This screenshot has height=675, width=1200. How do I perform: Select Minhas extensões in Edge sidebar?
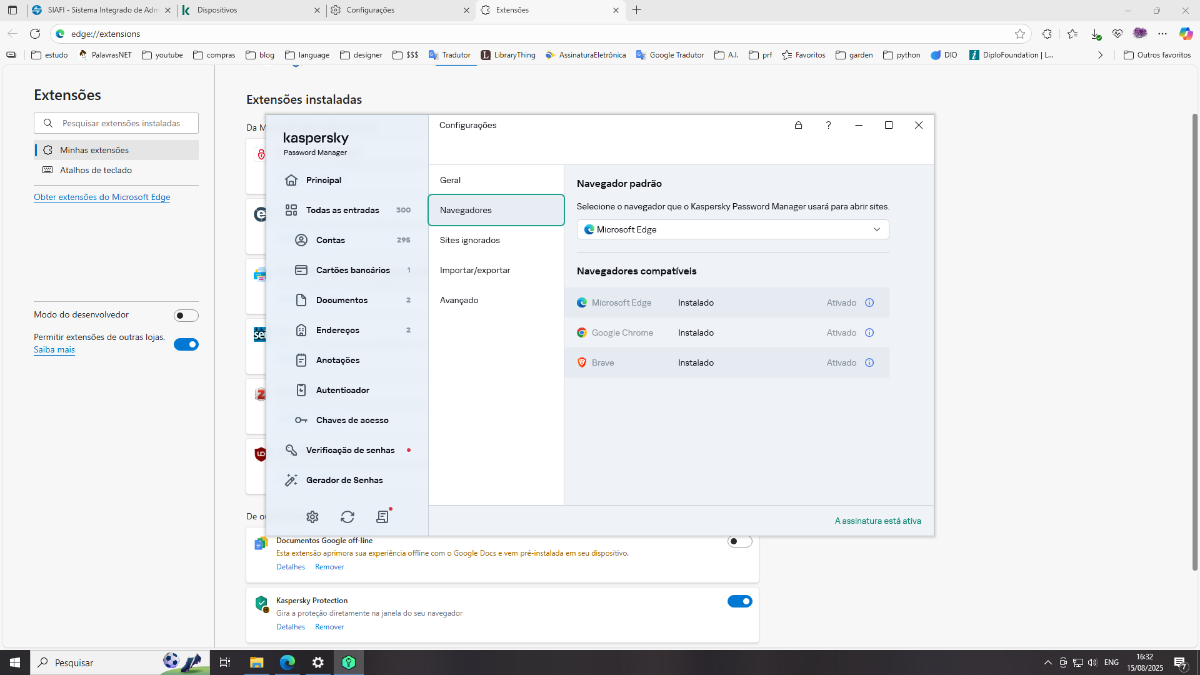point(116,150)
